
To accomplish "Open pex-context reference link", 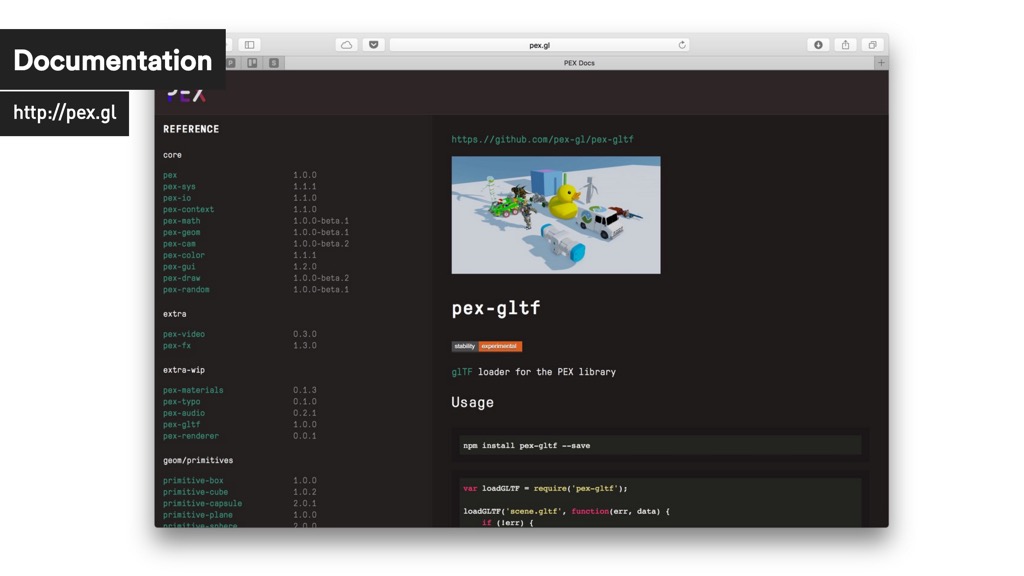I will [x=188, y=210].
